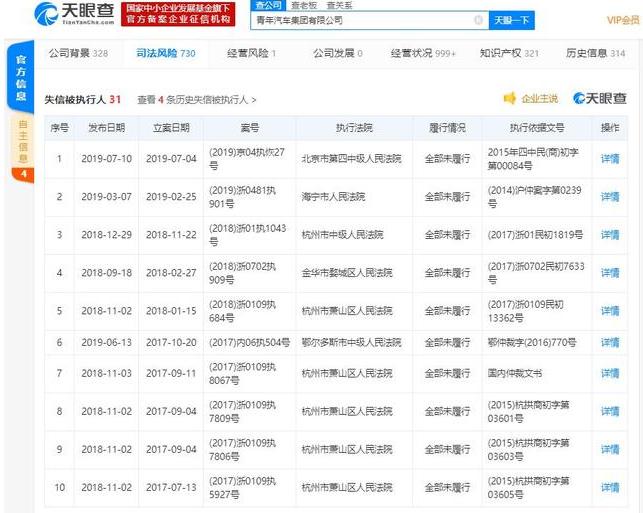Click the 企业主说 speaker icon
This screenshot has height=513, width=643.
point(509,98)
